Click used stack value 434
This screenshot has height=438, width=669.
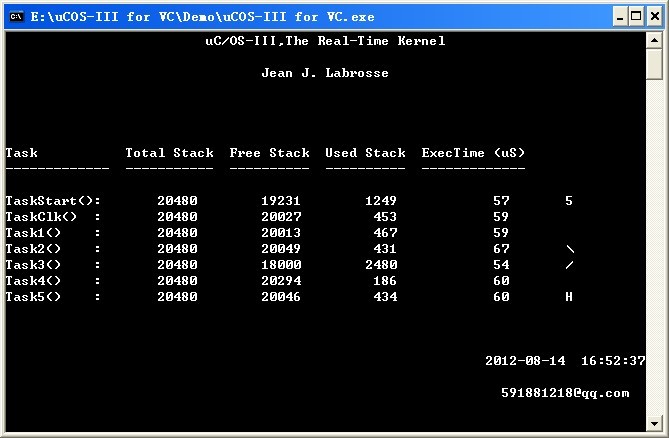(385, 296)
